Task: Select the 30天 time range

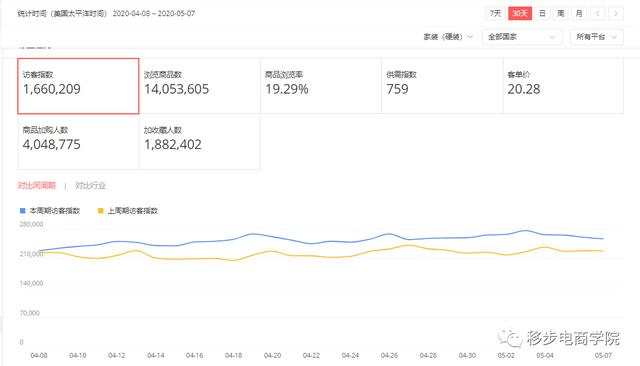Action: point(520,13)
